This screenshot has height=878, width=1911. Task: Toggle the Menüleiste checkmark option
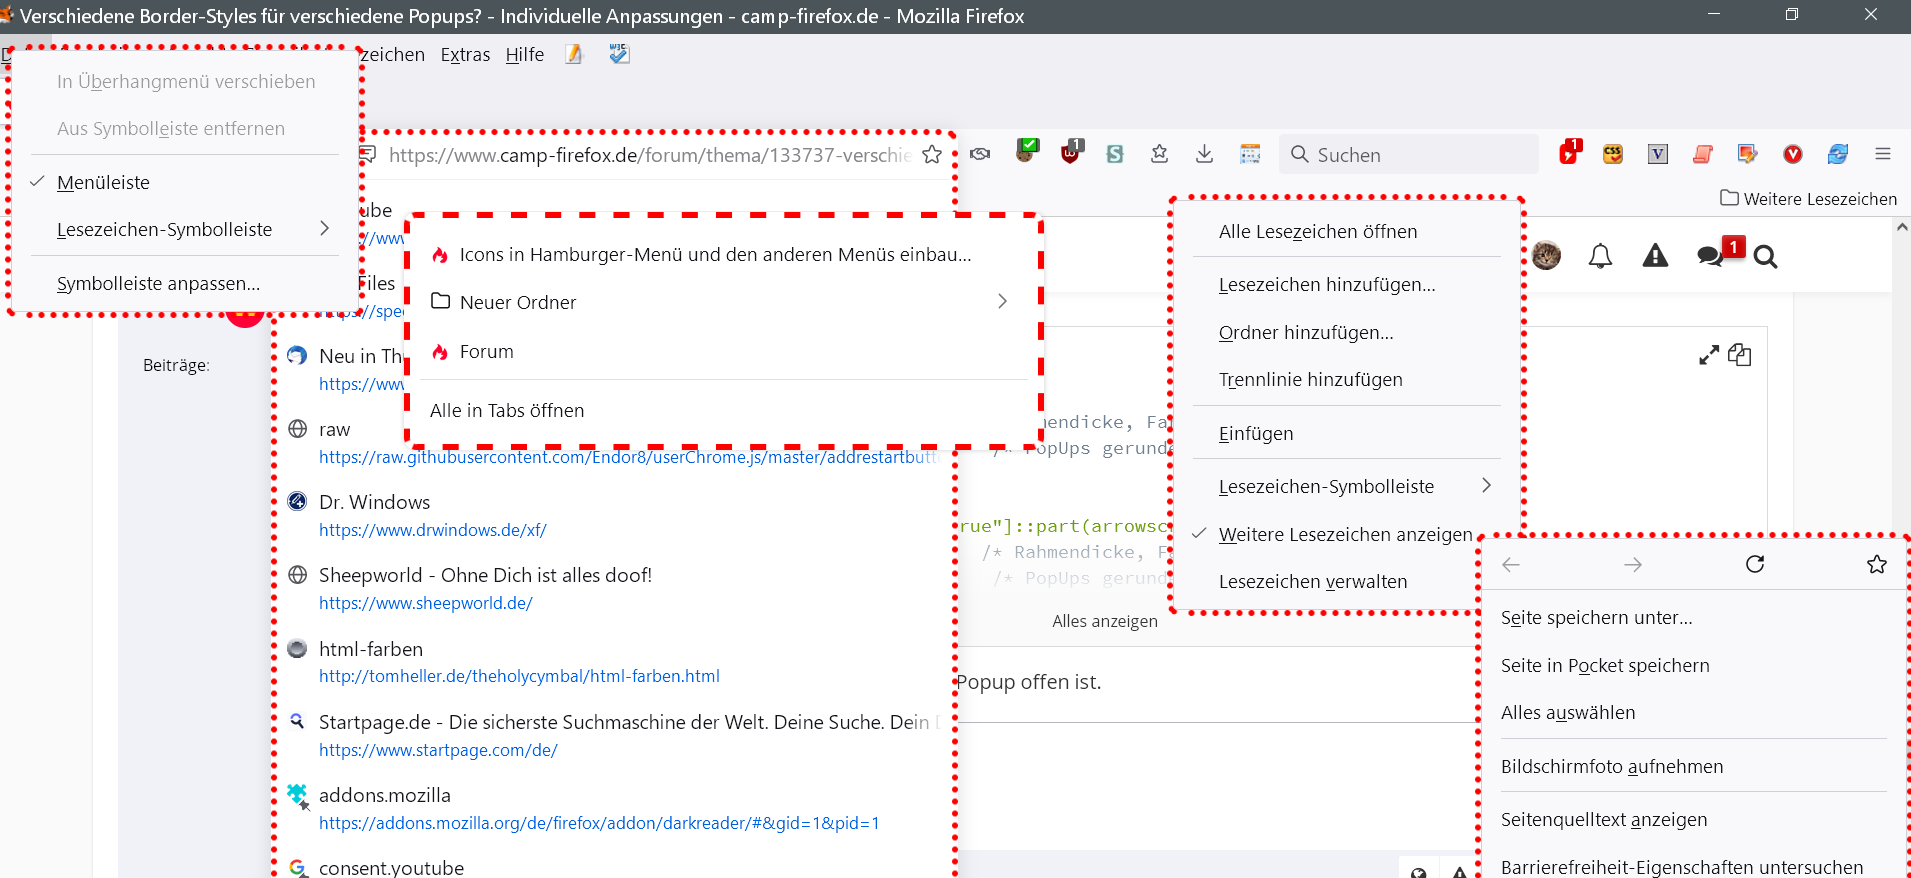[x=185, y=182]
